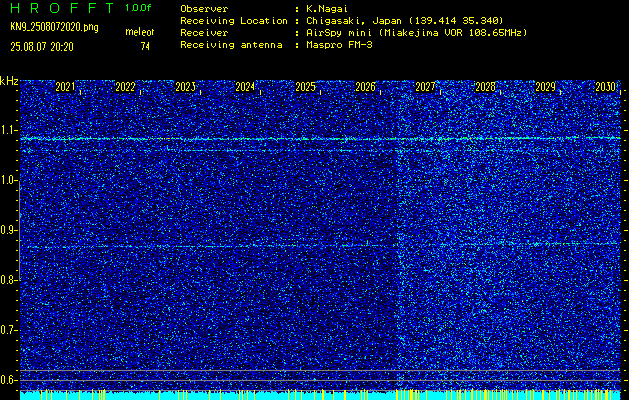Click the 2029 time marker
The height and width of the screenshot is (400, 629).
(546, 87)
